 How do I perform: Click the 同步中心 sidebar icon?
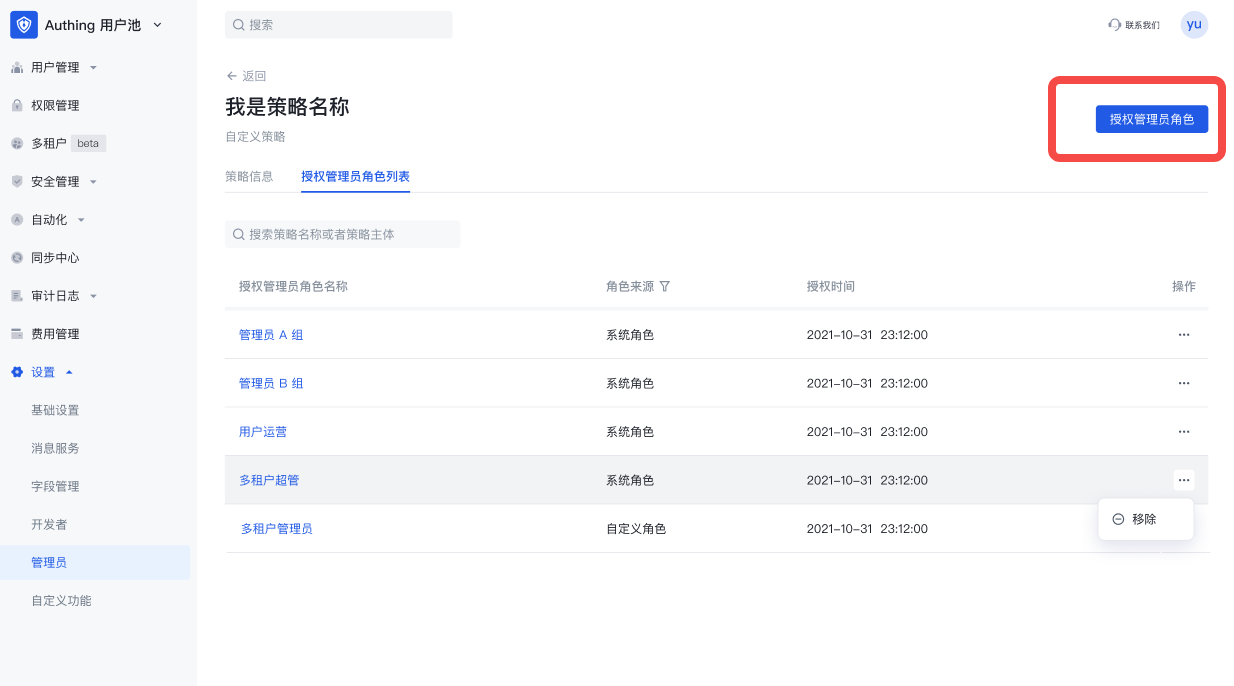click(x=18, y=257)
